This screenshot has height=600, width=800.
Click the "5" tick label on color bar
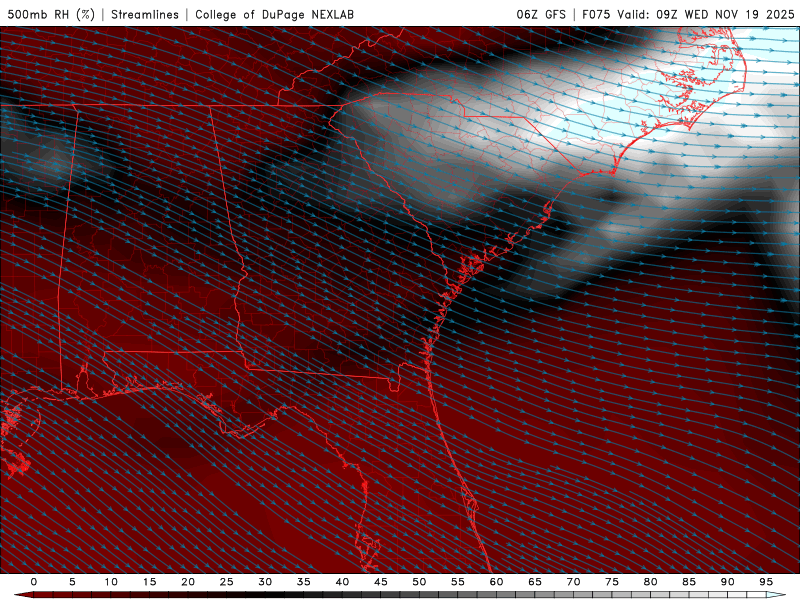tap(72, 582)
